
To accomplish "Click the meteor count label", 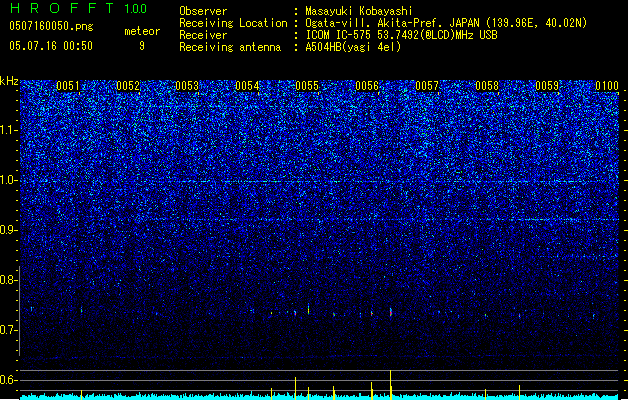I will click(142, 31).
